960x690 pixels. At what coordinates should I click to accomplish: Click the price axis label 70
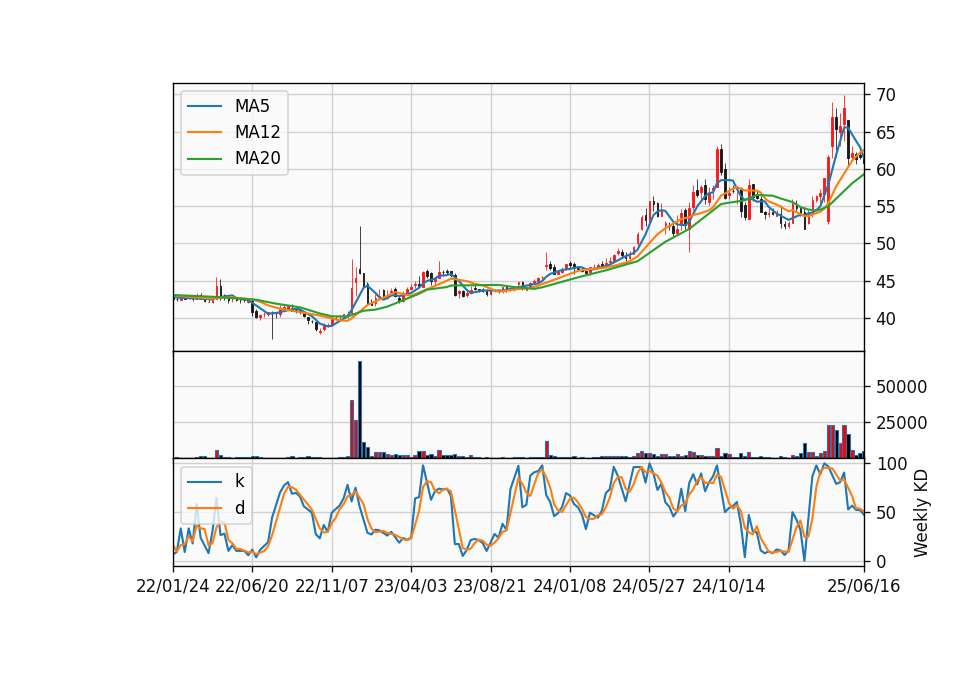click(x=885, y=95)
